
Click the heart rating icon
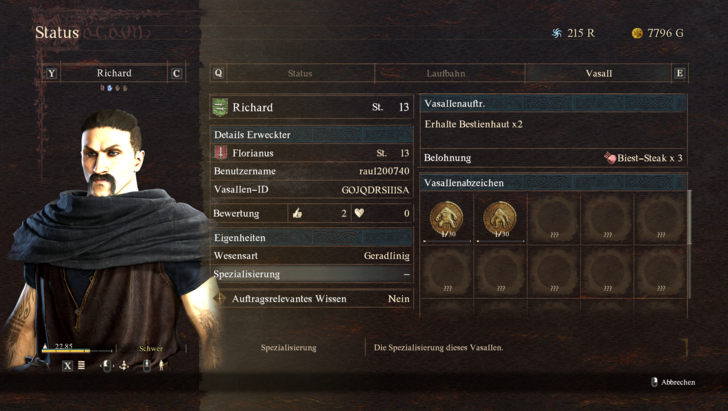tap(359, 213)
